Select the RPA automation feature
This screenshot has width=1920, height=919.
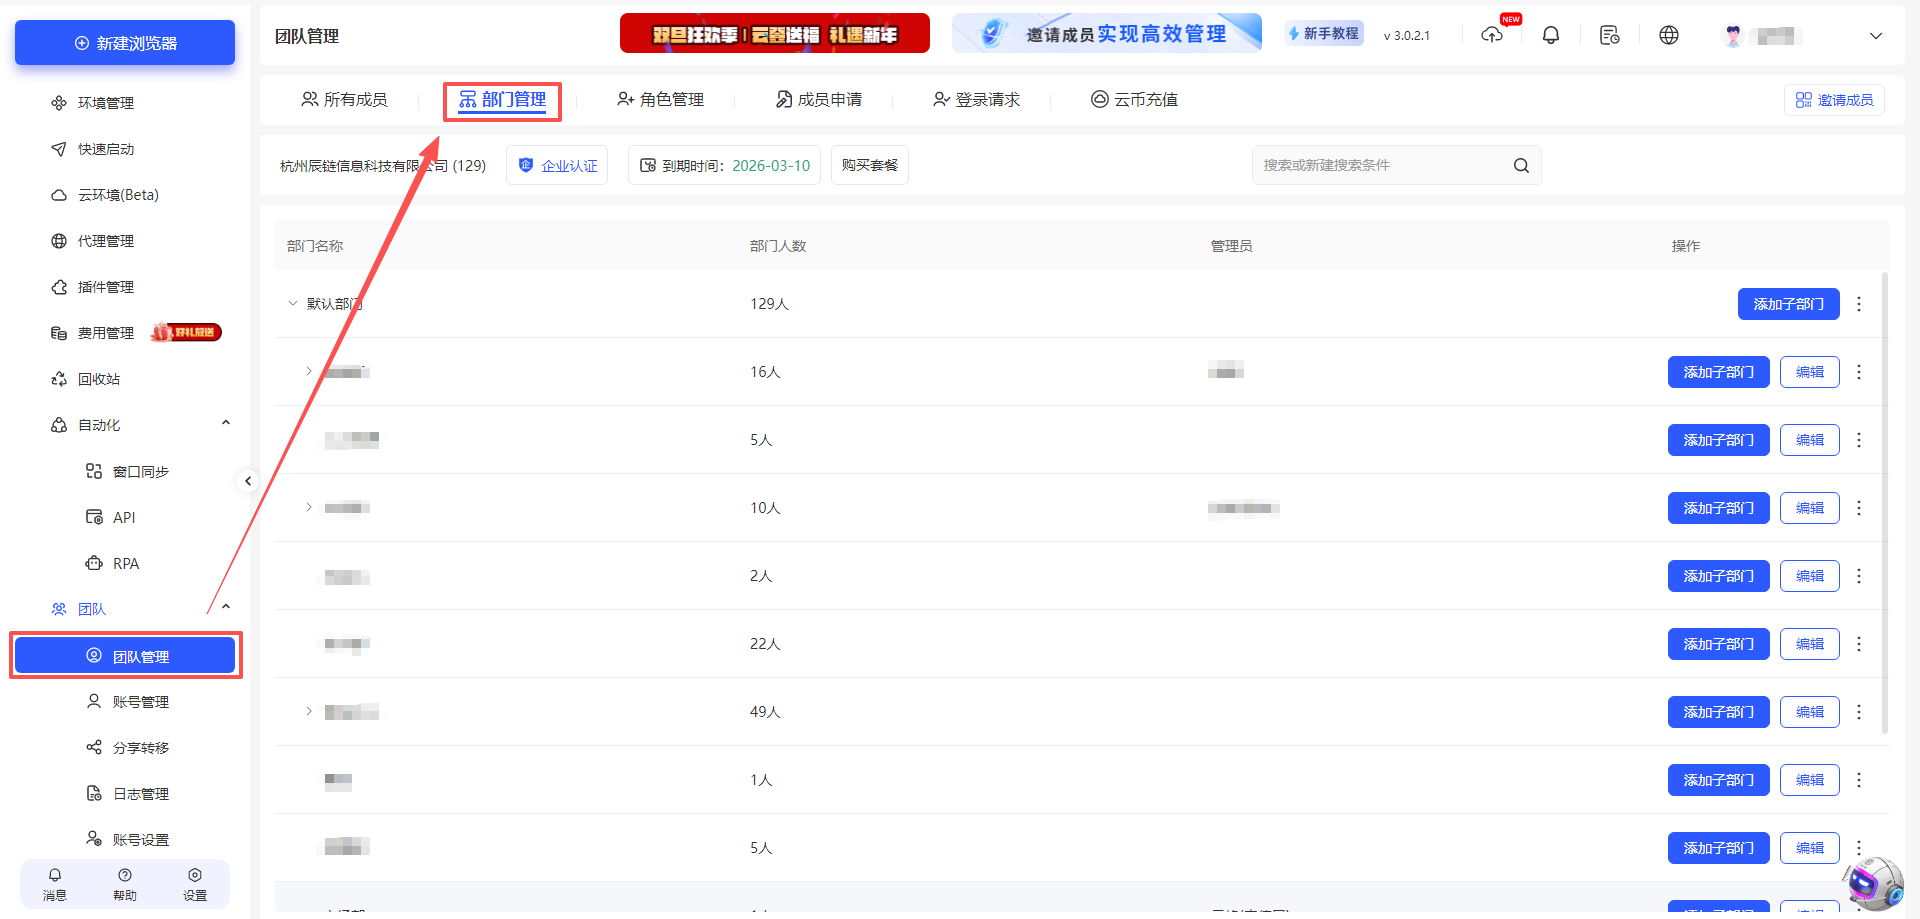click(125, 563)
